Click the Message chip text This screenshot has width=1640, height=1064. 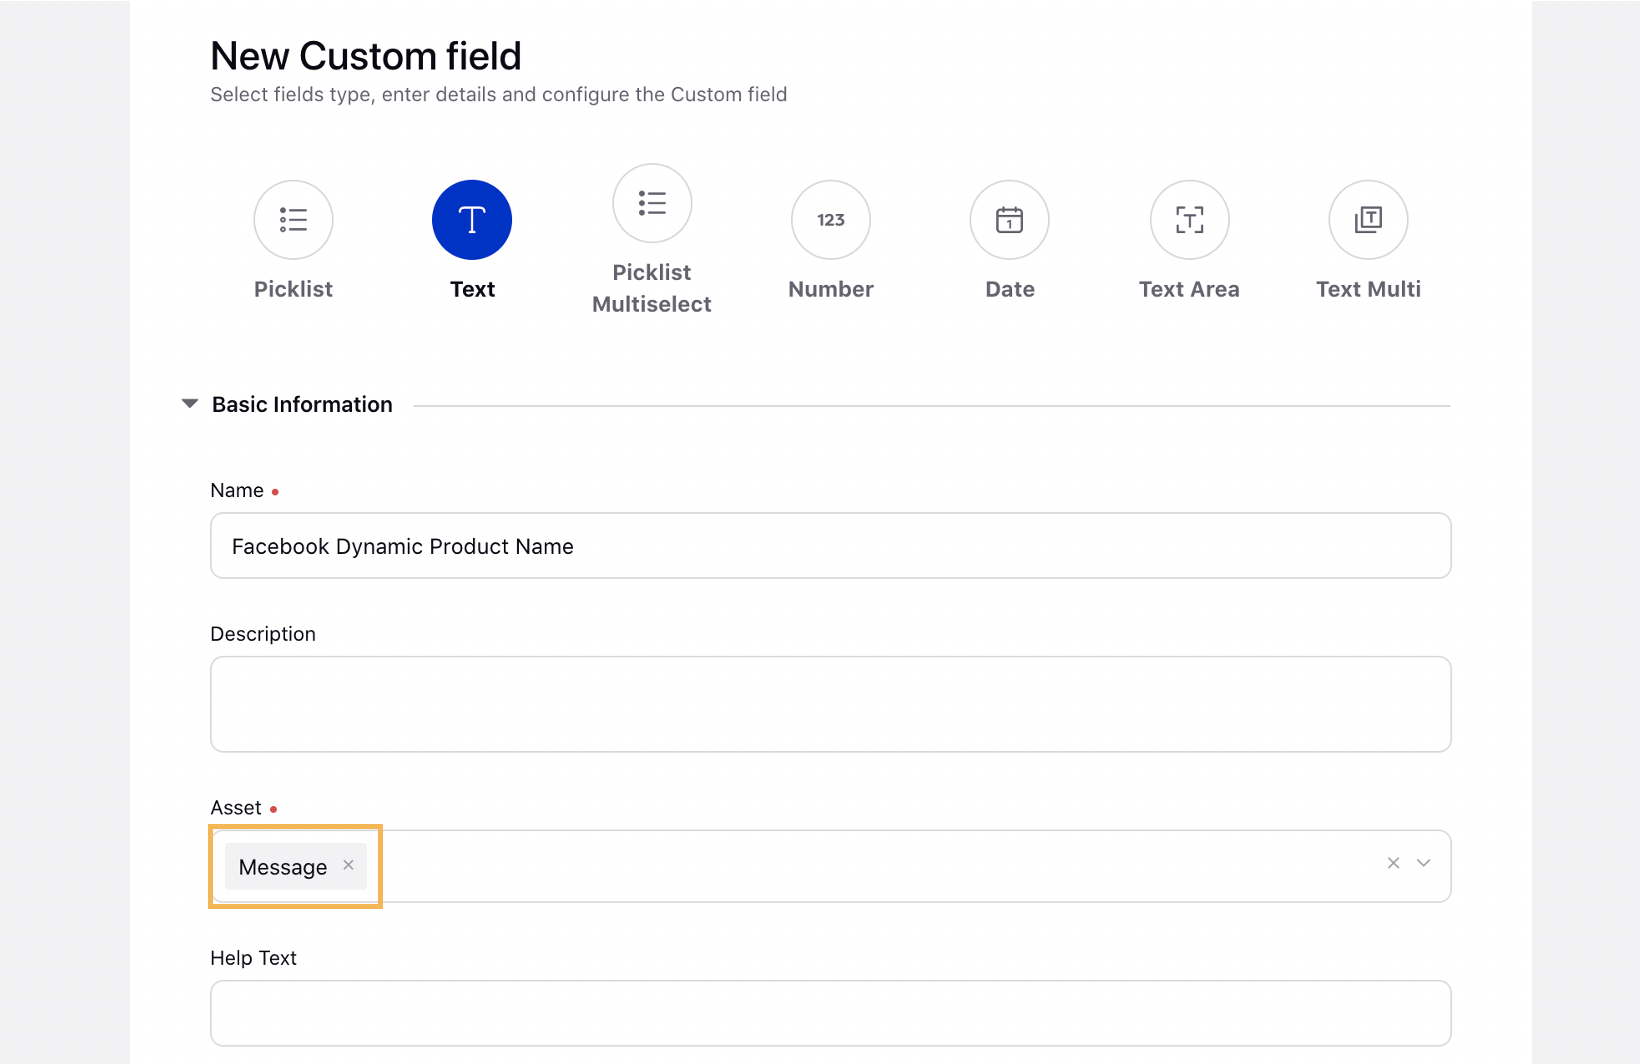283,867
